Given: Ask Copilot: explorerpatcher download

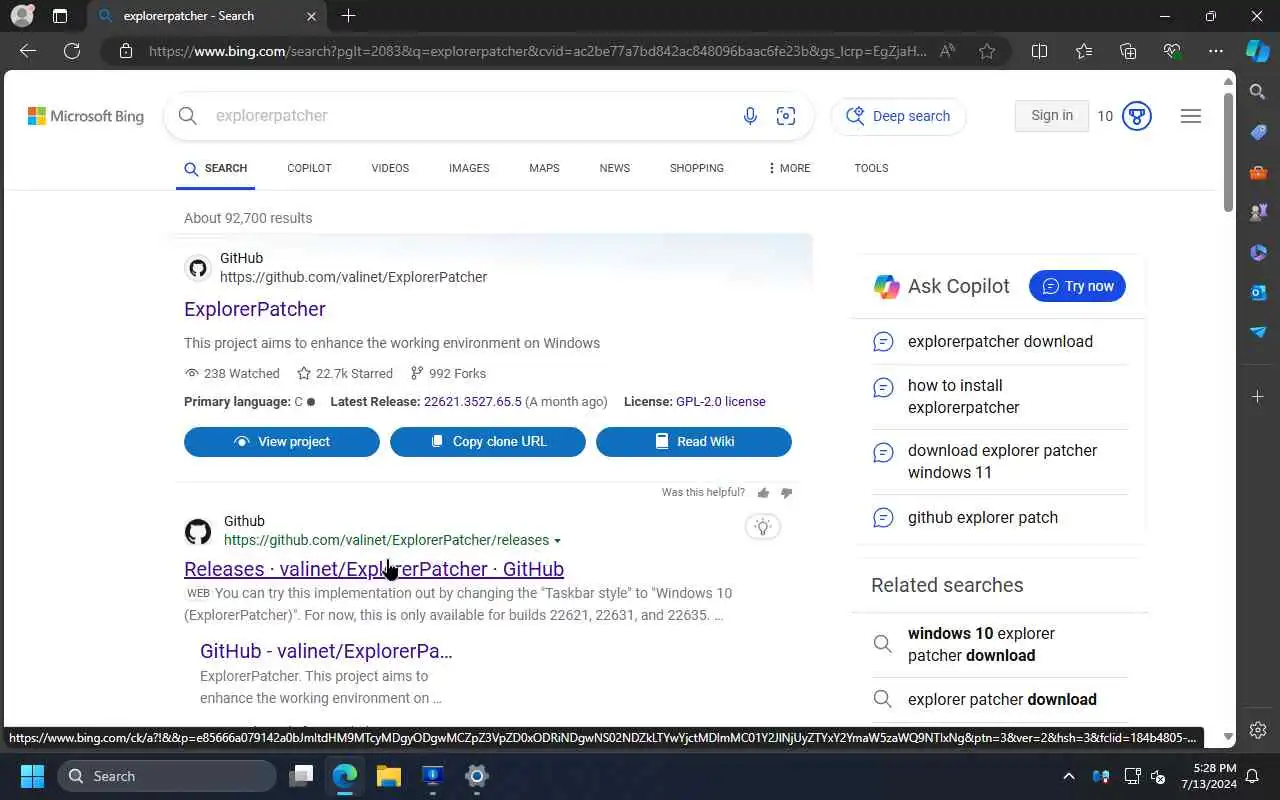Looking at the screenshot, I should pos(1000,341).
